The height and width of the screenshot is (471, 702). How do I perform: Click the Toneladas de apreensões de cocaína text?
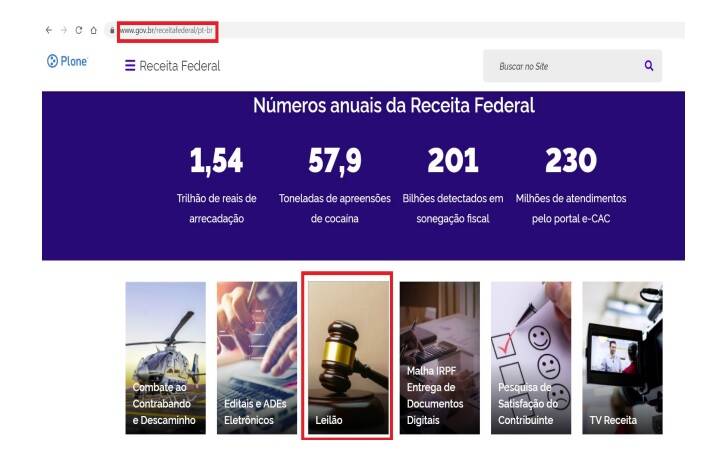(334, 209)
